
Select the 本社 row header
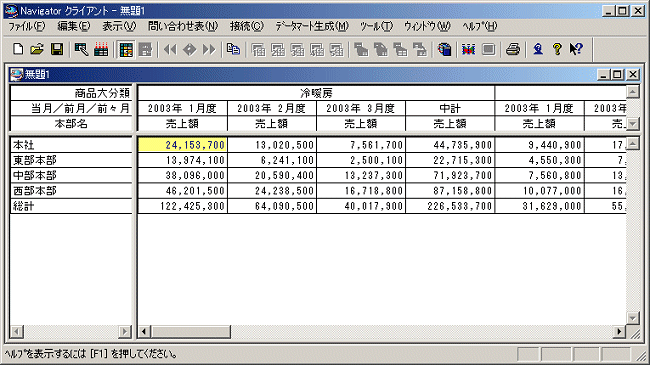tap(71, 145)
